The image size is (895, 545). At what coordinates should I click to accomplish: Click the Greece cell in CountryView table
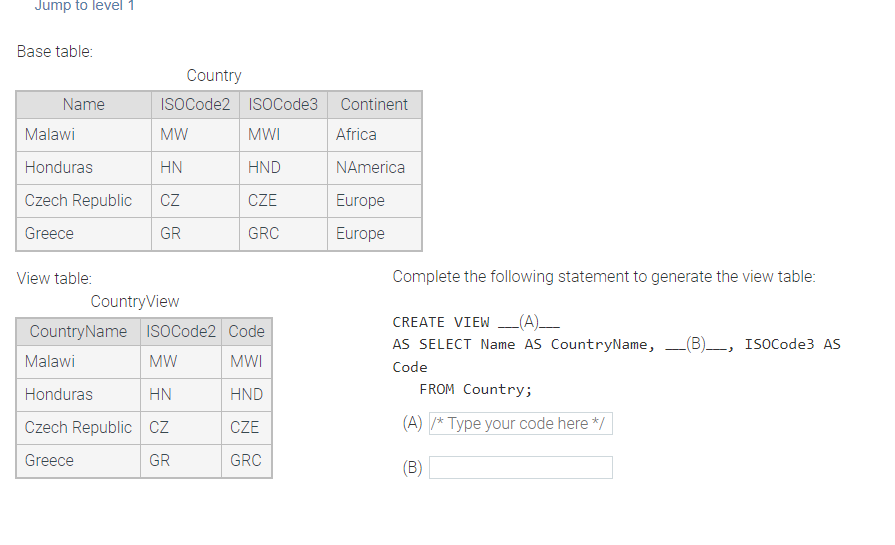(x=78, y=461)
